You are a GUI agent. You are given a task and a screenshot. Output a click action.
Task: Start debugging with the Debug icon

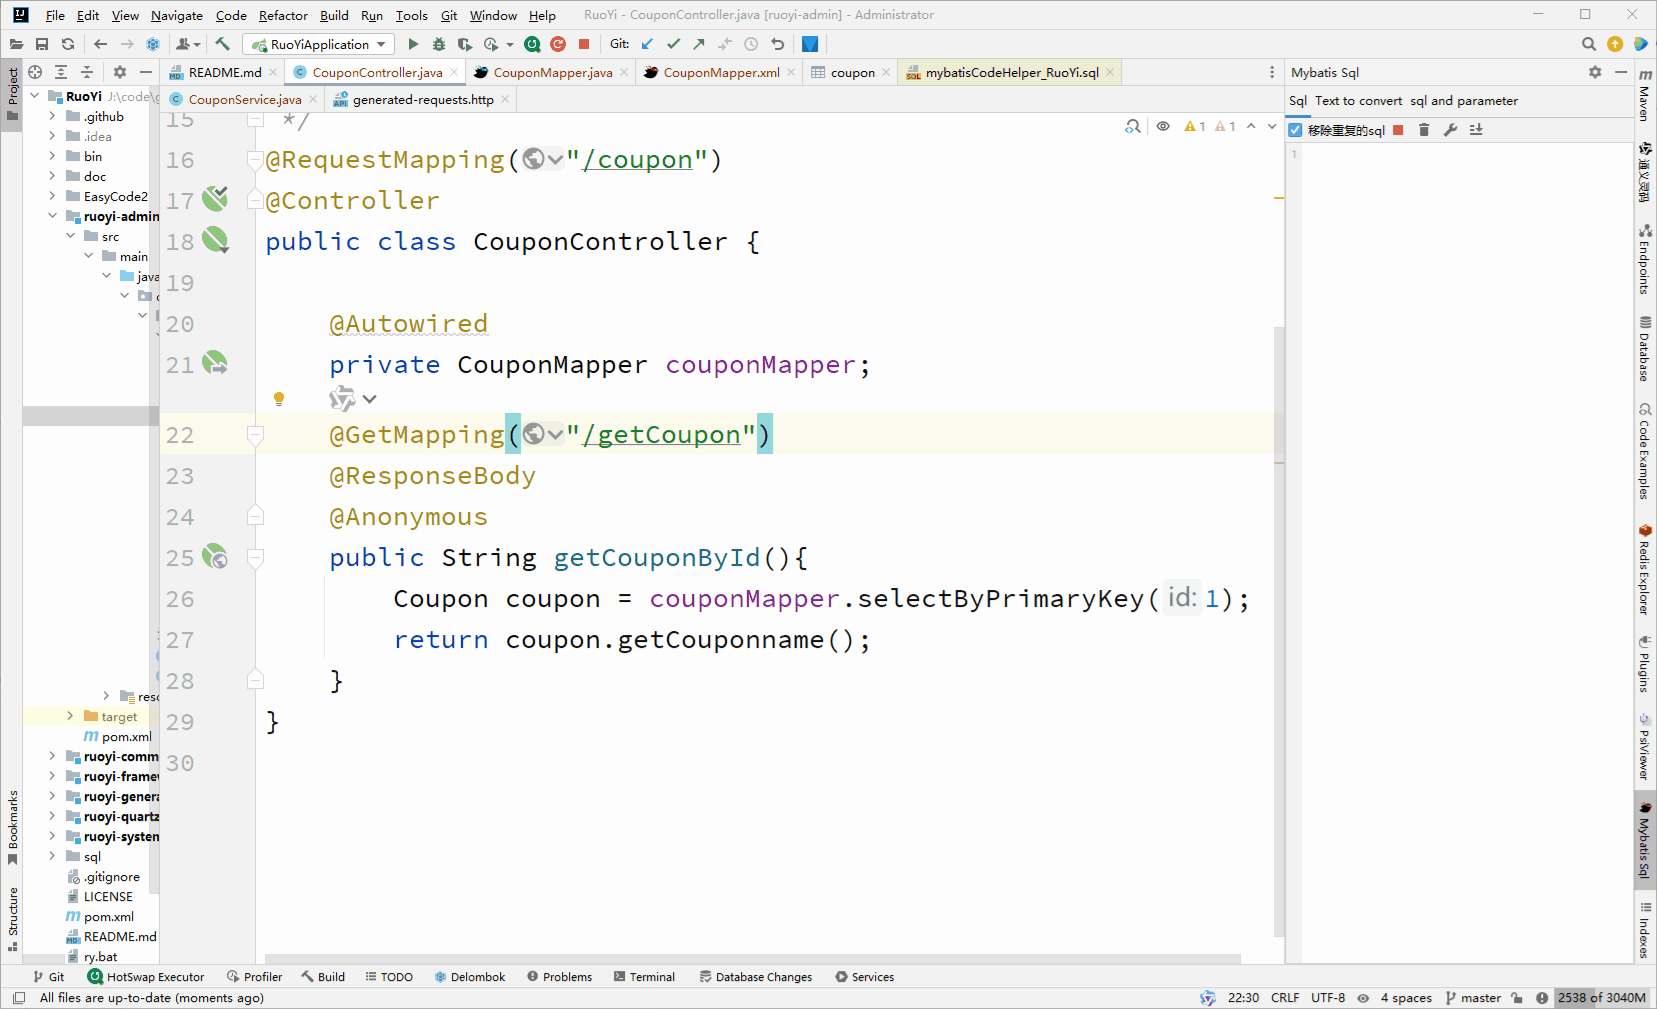click(438, 44)
